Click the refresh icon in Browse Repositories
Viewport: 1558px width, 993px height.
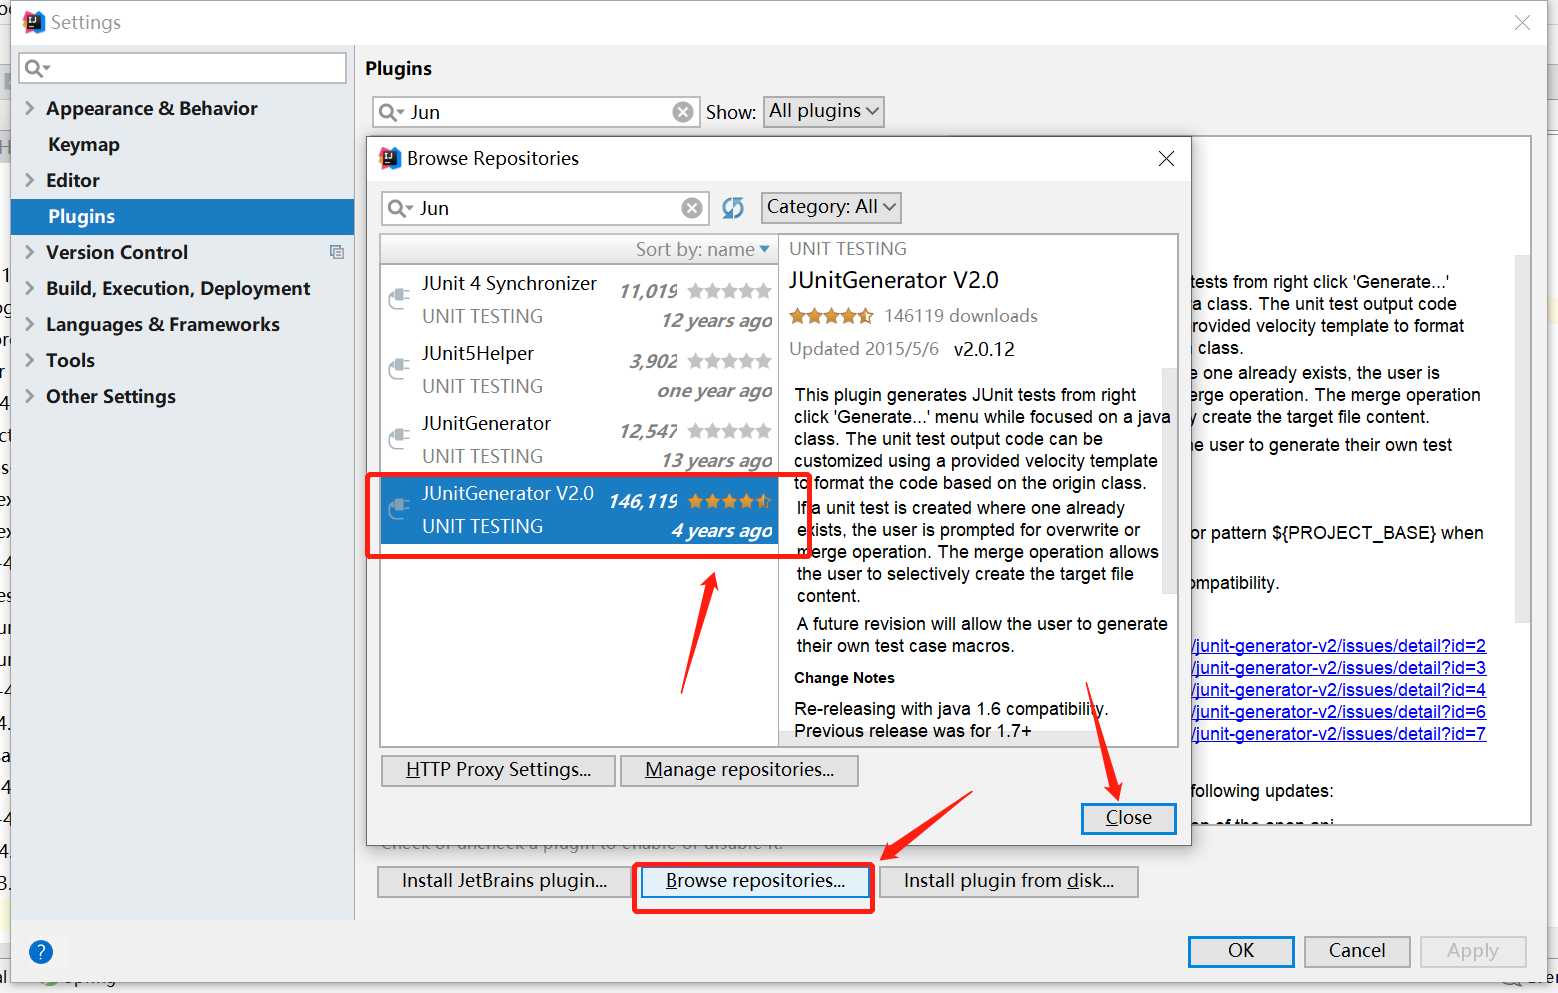[x=733, y=207]
